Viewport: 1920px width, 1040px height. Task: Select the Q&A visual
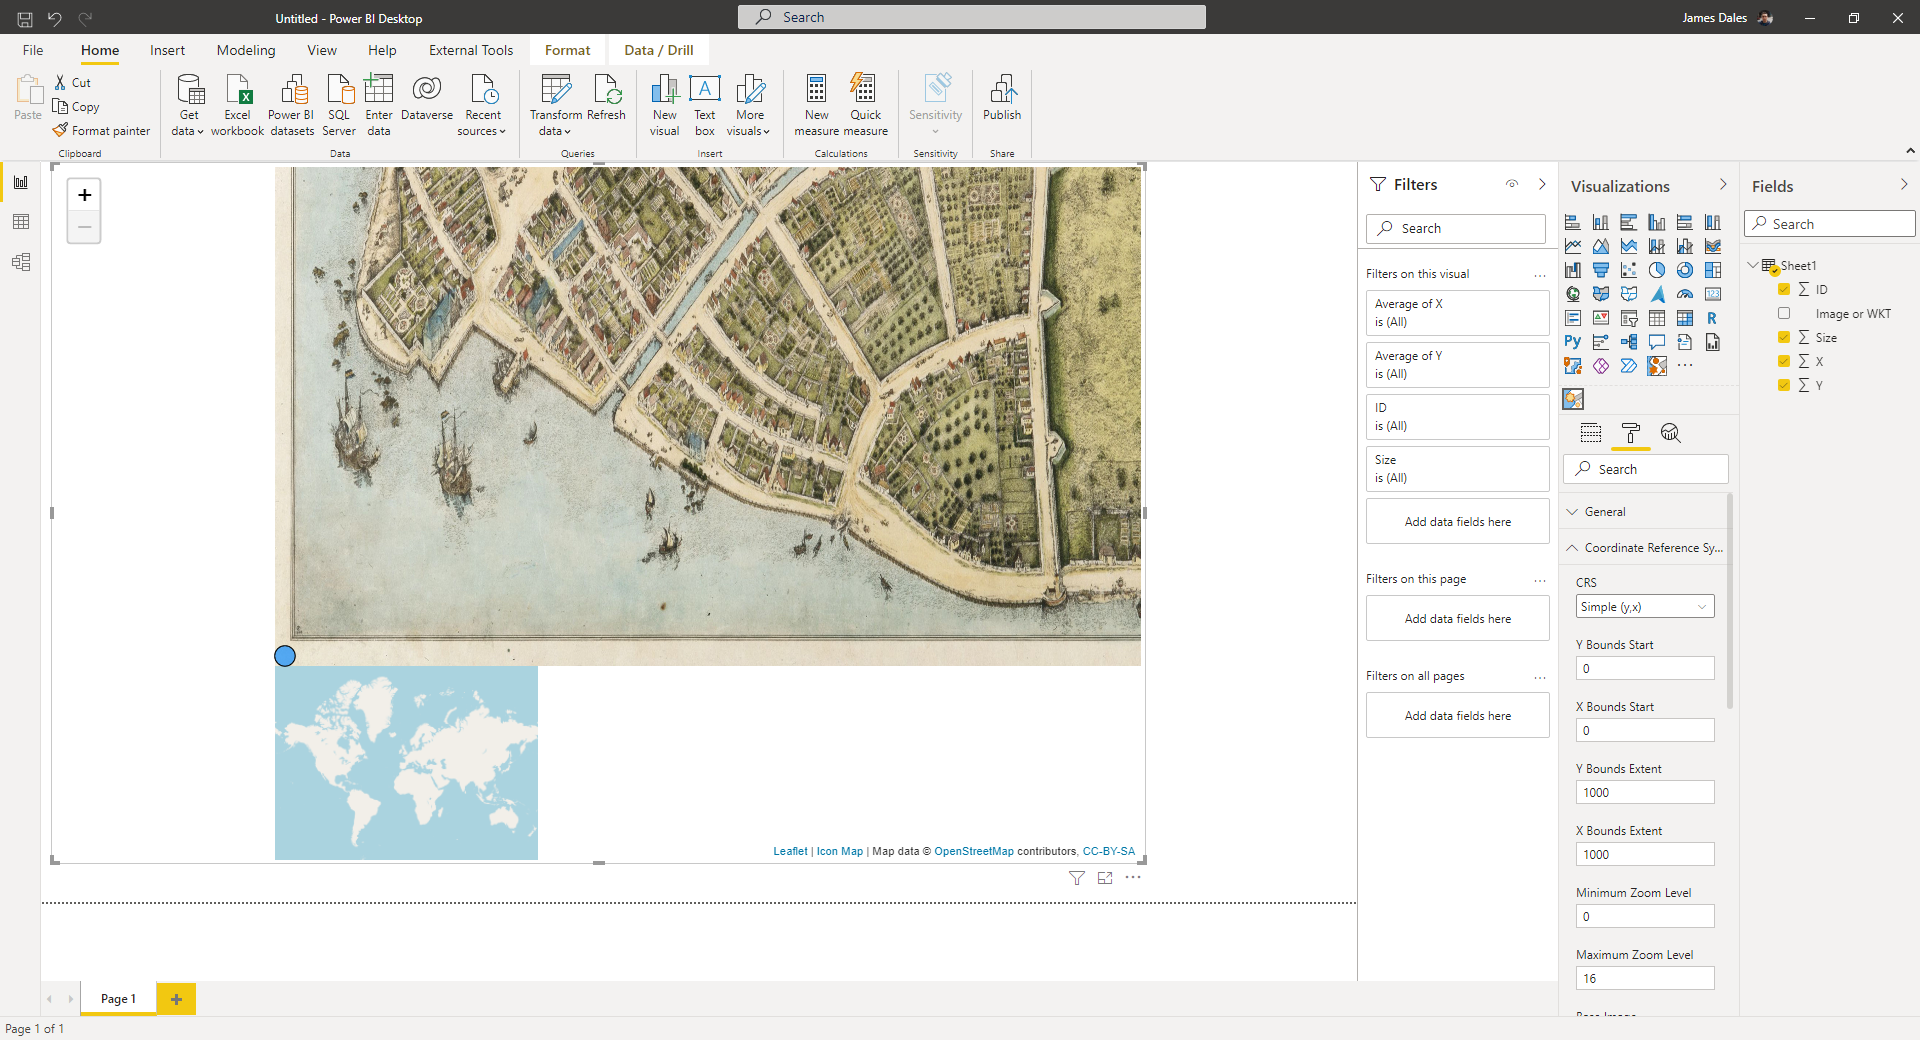click(1657, 342)
